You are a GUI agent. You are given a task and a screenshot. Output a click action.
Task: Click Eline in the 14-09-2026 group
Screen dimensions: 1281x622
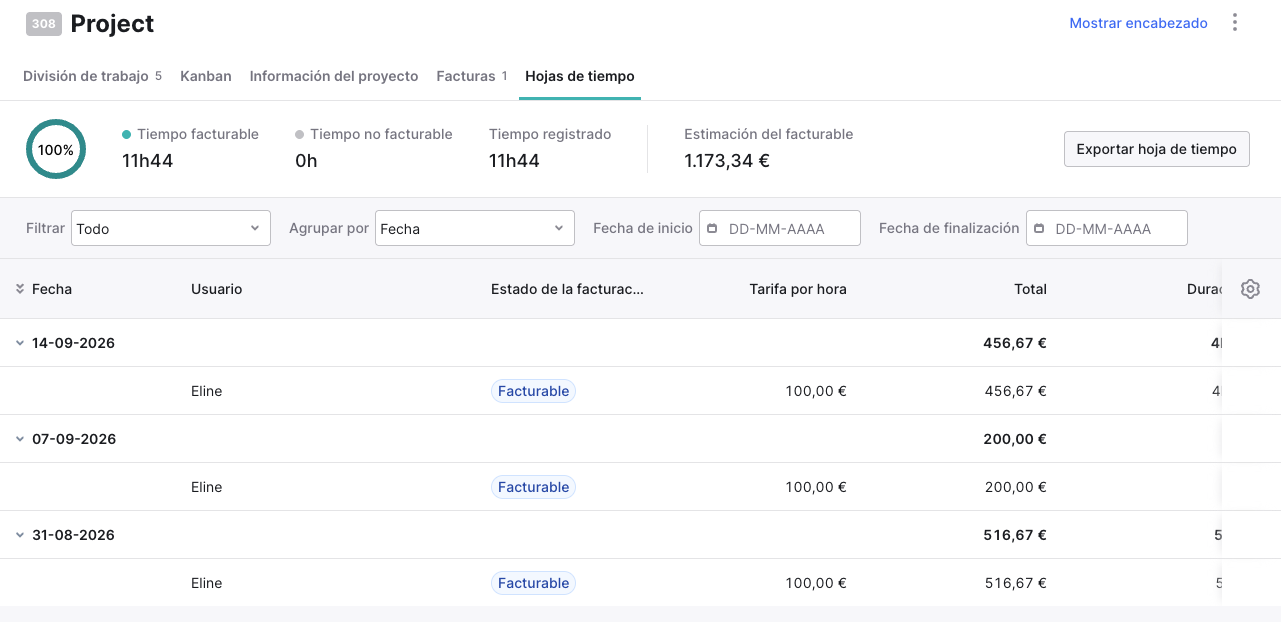pyautogui.click(x=207, y=391)
